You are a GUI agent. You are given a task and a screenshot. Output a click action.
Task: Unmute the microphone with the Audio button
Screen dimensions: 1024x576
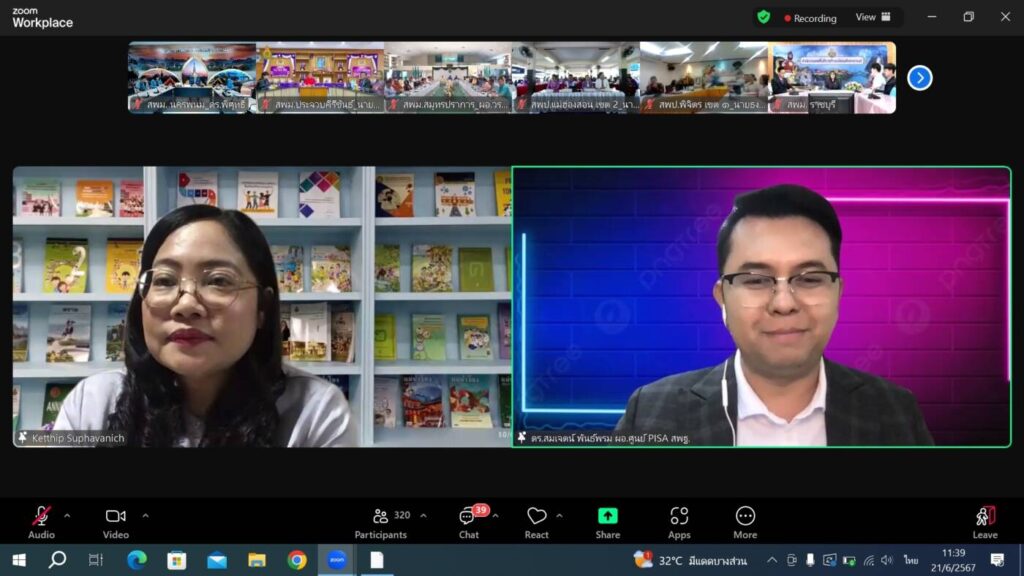(x=41, y=523)
